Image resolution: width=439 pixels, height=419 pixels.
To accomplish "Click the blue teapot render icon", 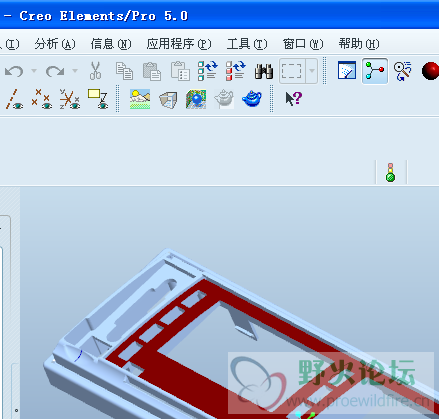I will [x=252, y=99].
